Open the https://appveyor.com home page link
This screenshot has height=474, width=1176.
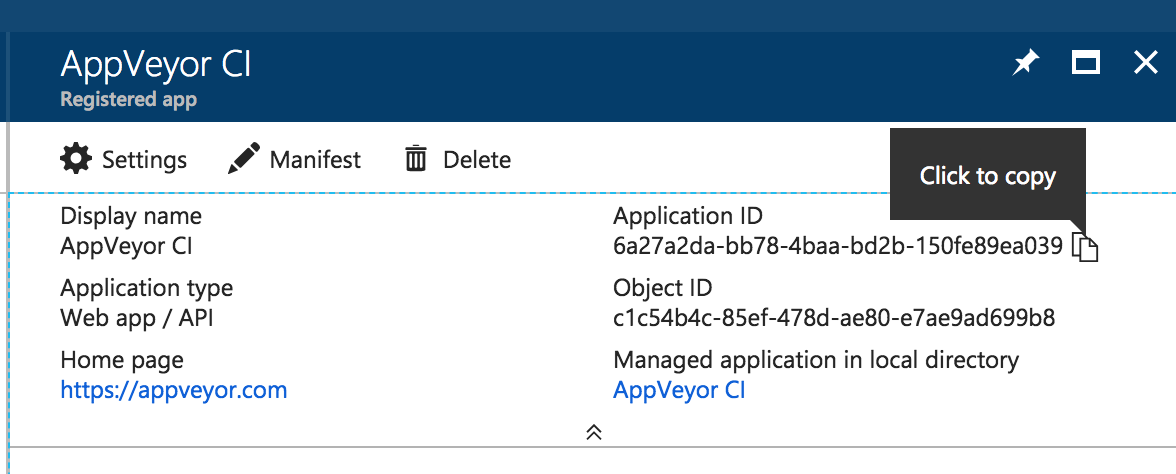tap(174, 390)
